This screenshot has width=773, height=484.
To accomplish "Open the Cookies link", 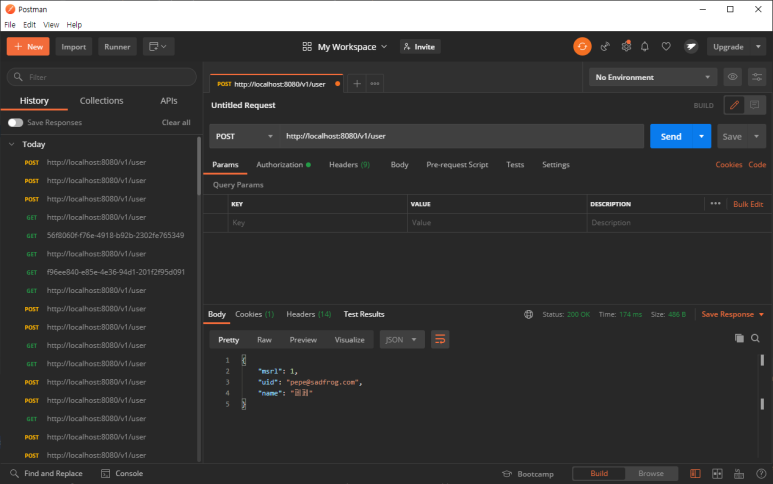I will click(x=729, y=165).
